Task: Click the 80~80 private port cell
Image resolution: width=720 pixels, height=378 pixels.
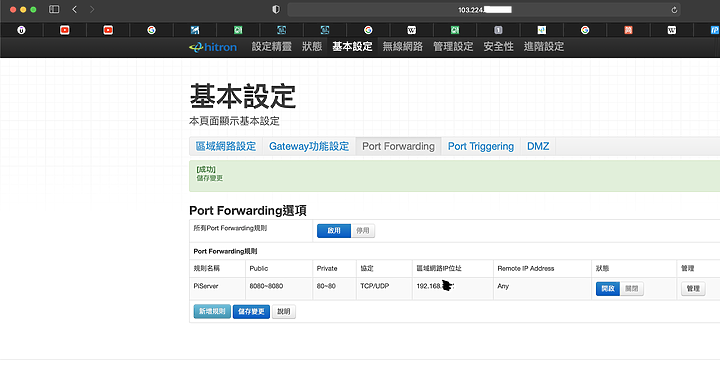Action: point(326,286)
